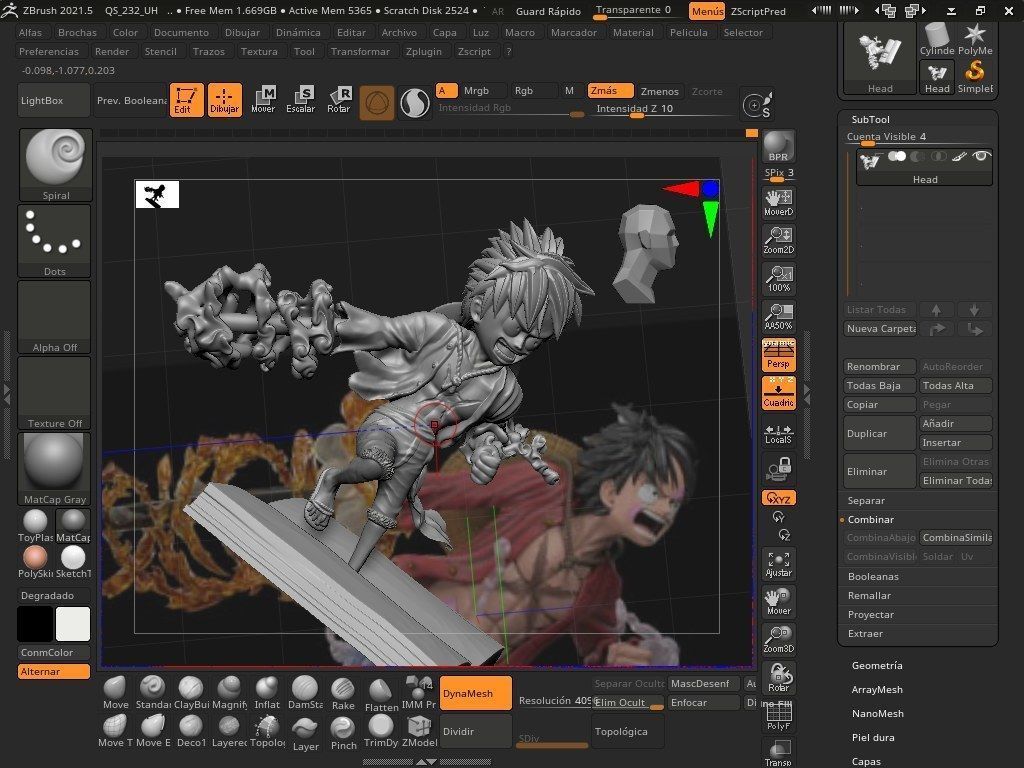Click the Ajustar frame icon

778,564
